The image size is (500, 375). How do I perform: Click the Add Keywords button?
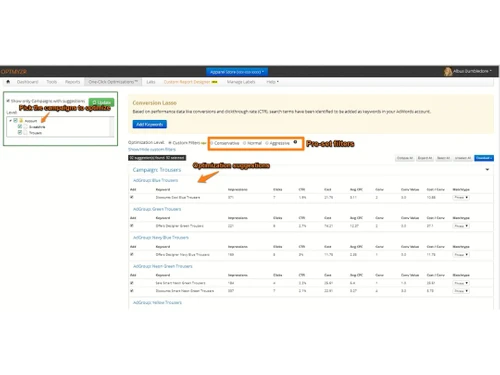[150, 124]
